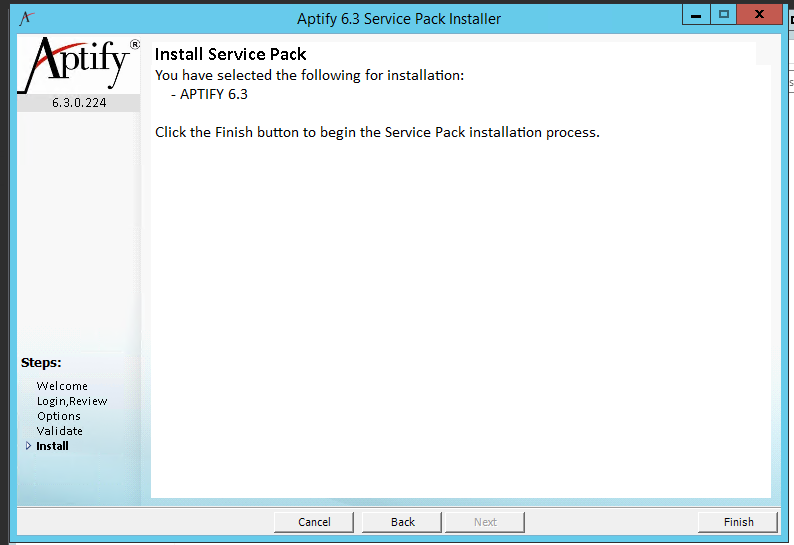The width and height of the screenshot is (794, 545).
Task: Select the Options step in Steps list
Action: [59, 416]
